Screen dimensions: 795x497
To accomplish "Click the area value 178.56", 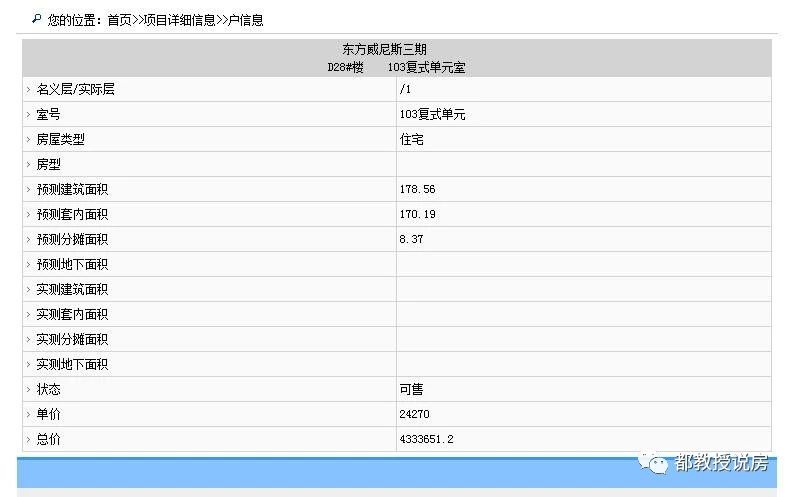I will [417, 189].
